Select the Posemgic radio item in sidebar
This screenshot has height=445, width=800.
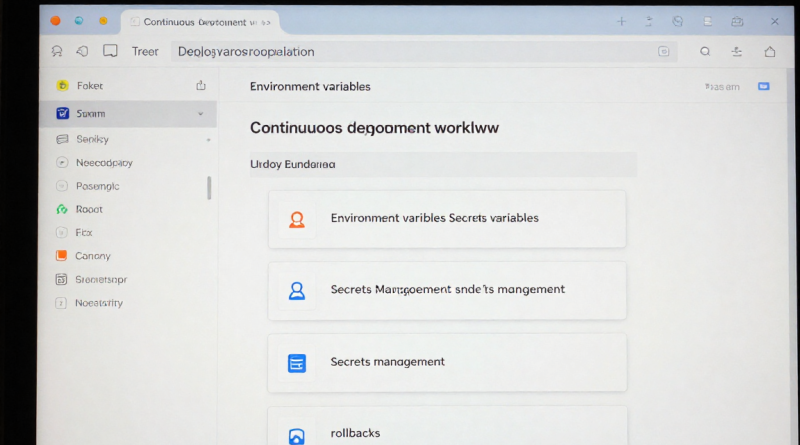tap(62, 186)
